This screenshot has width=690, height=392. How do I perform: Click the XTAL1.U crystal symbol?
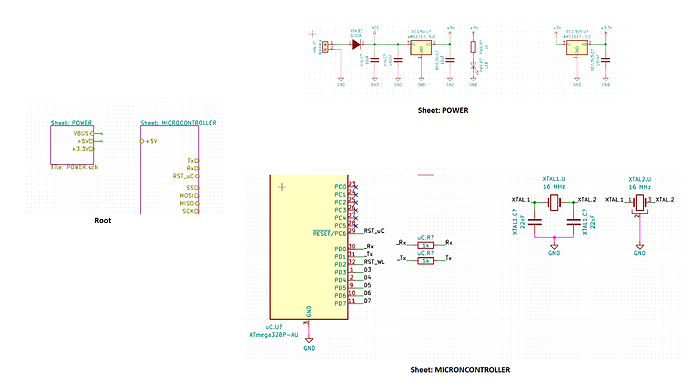point(554,202)
